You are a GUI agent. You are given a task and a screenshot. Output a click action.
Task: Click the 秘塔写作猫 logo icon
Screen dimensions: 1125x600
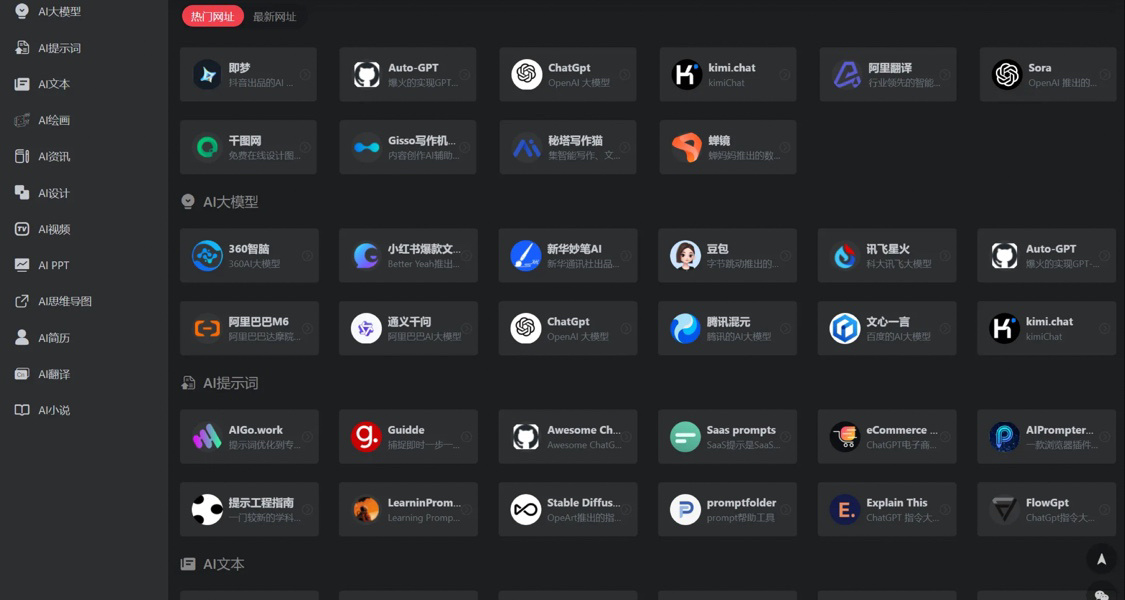point(527,147)
